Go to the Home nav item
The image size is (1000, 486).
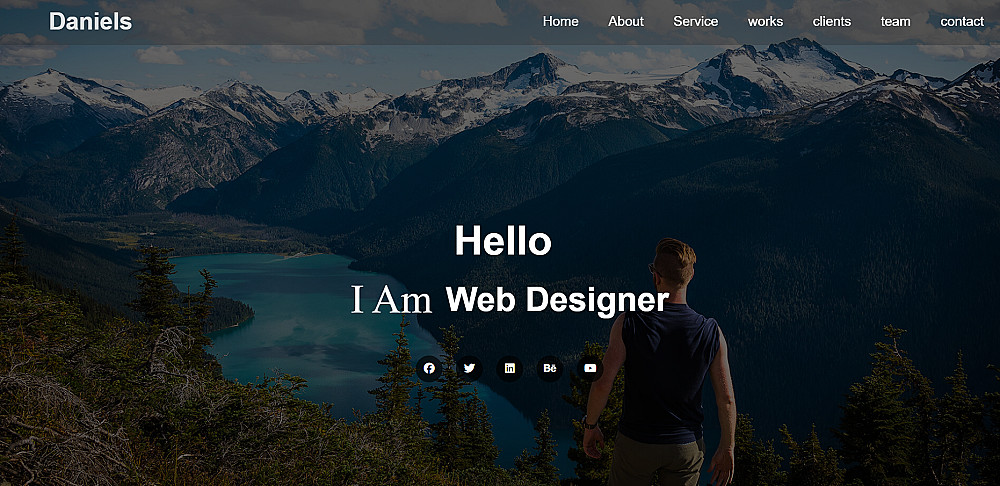pos(561,22)
